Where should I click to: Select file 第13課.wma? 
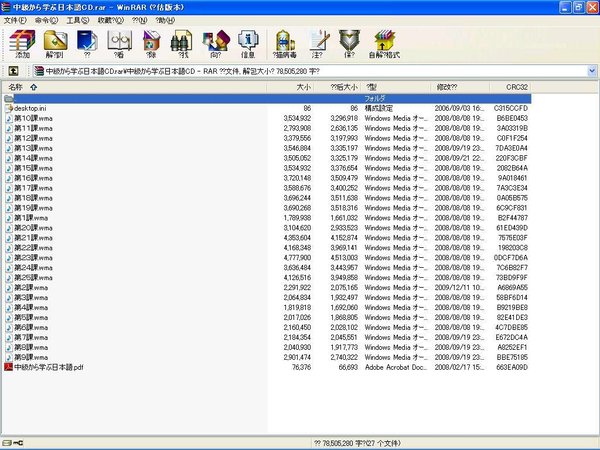click(33, 148)
